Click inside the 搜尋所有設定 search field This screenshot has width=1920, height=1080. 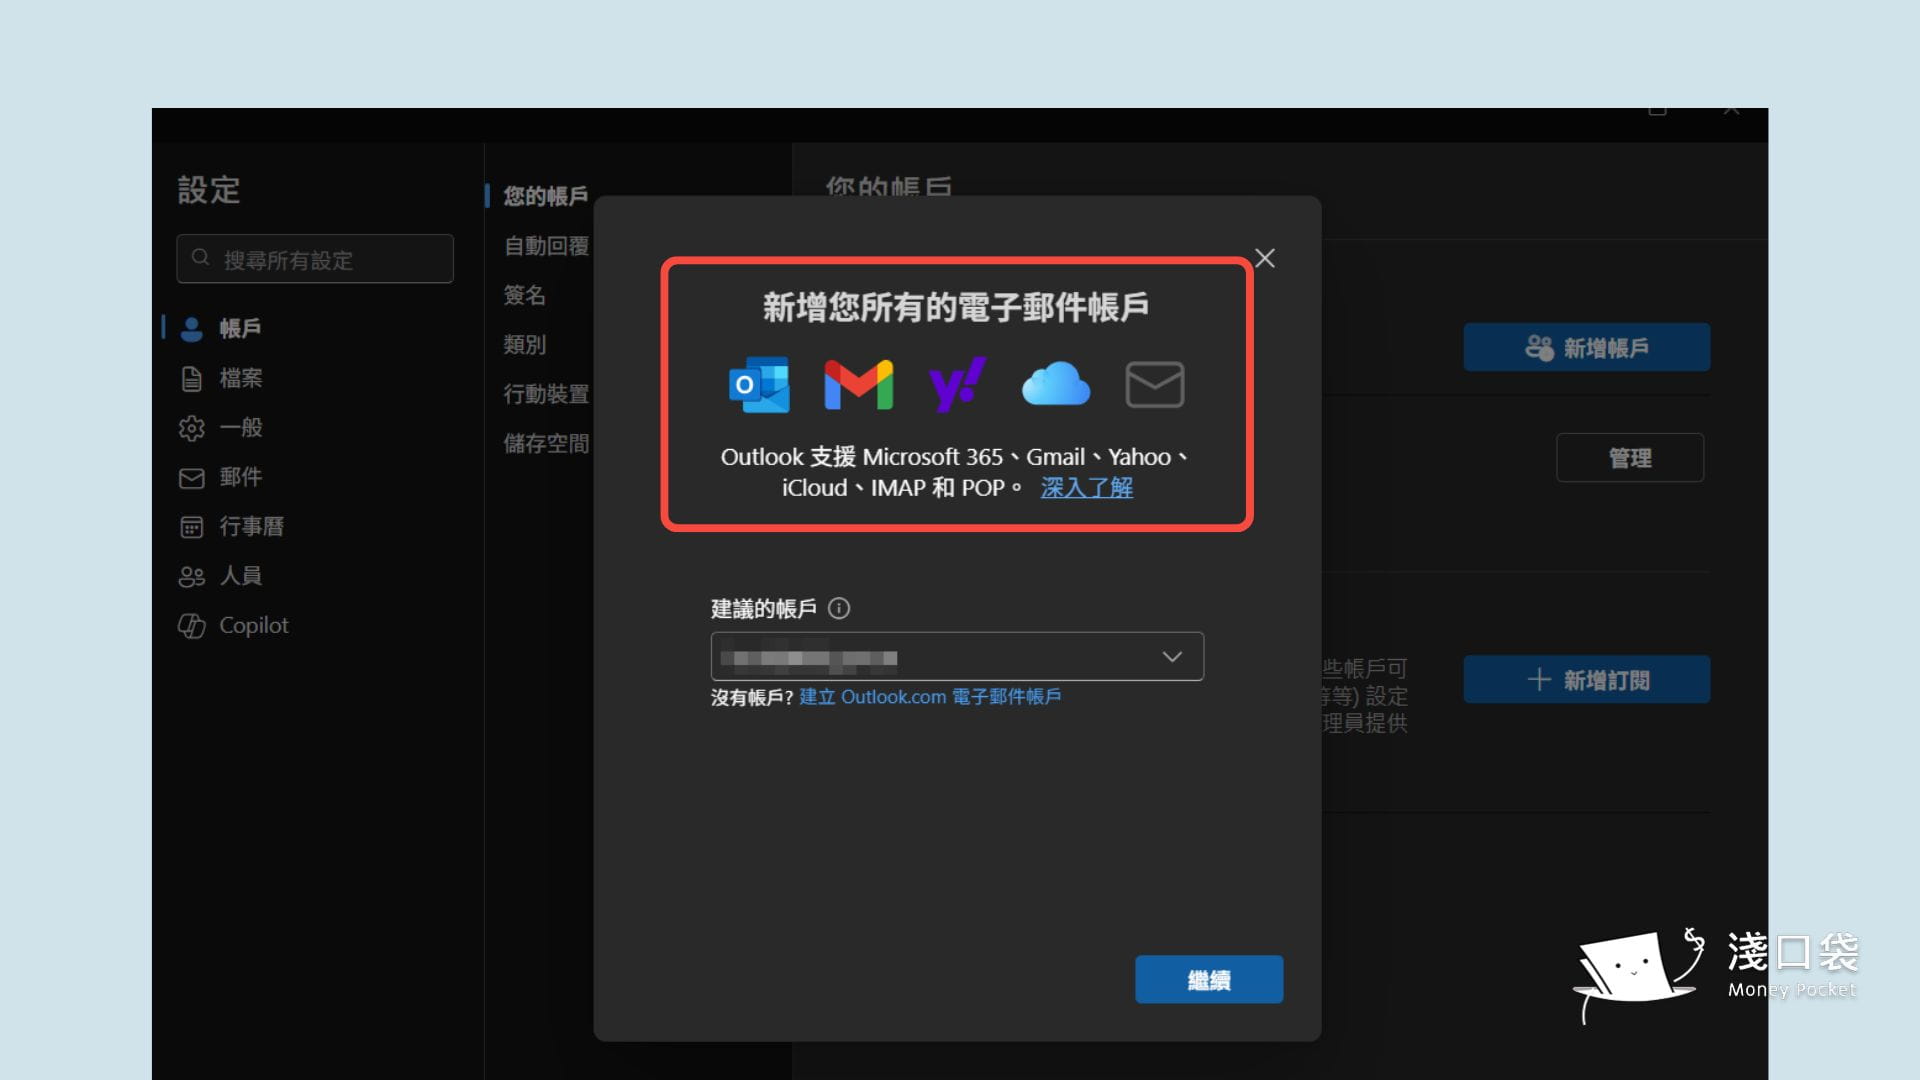coord(315,259)
